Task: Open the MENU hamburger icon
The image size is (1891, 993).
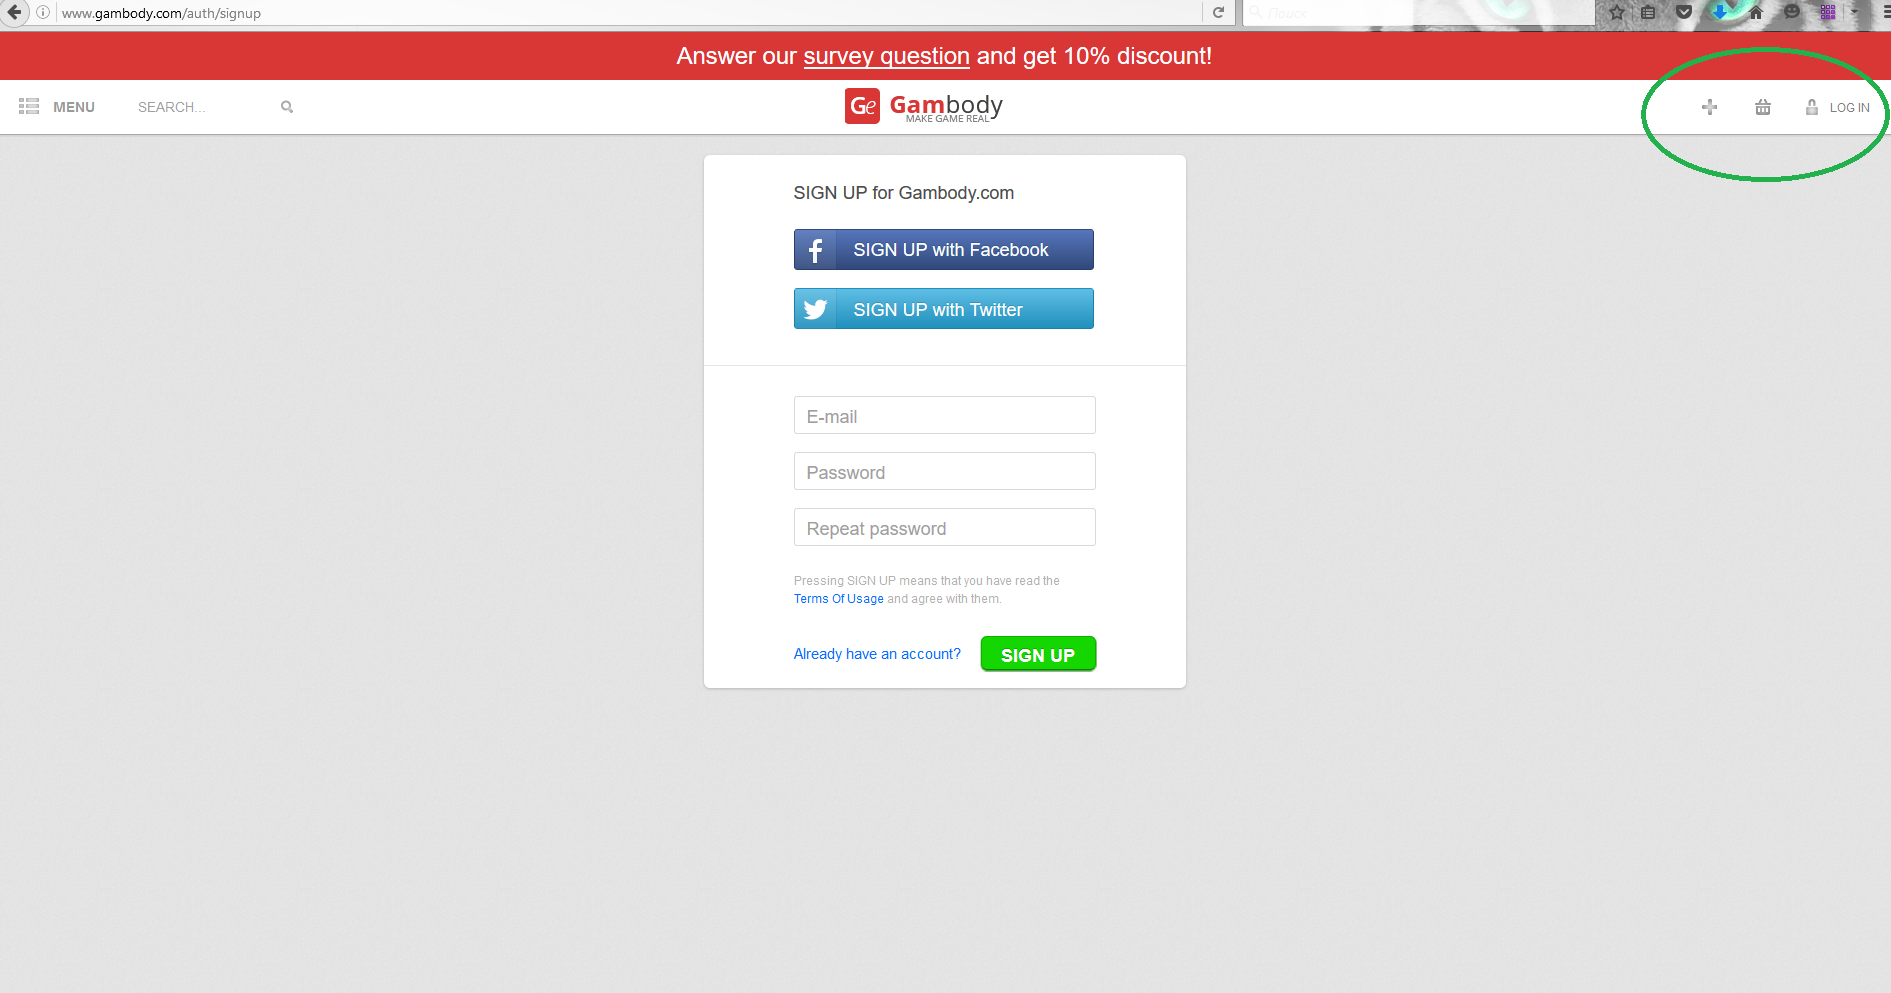Action: [x=29, y=106]
